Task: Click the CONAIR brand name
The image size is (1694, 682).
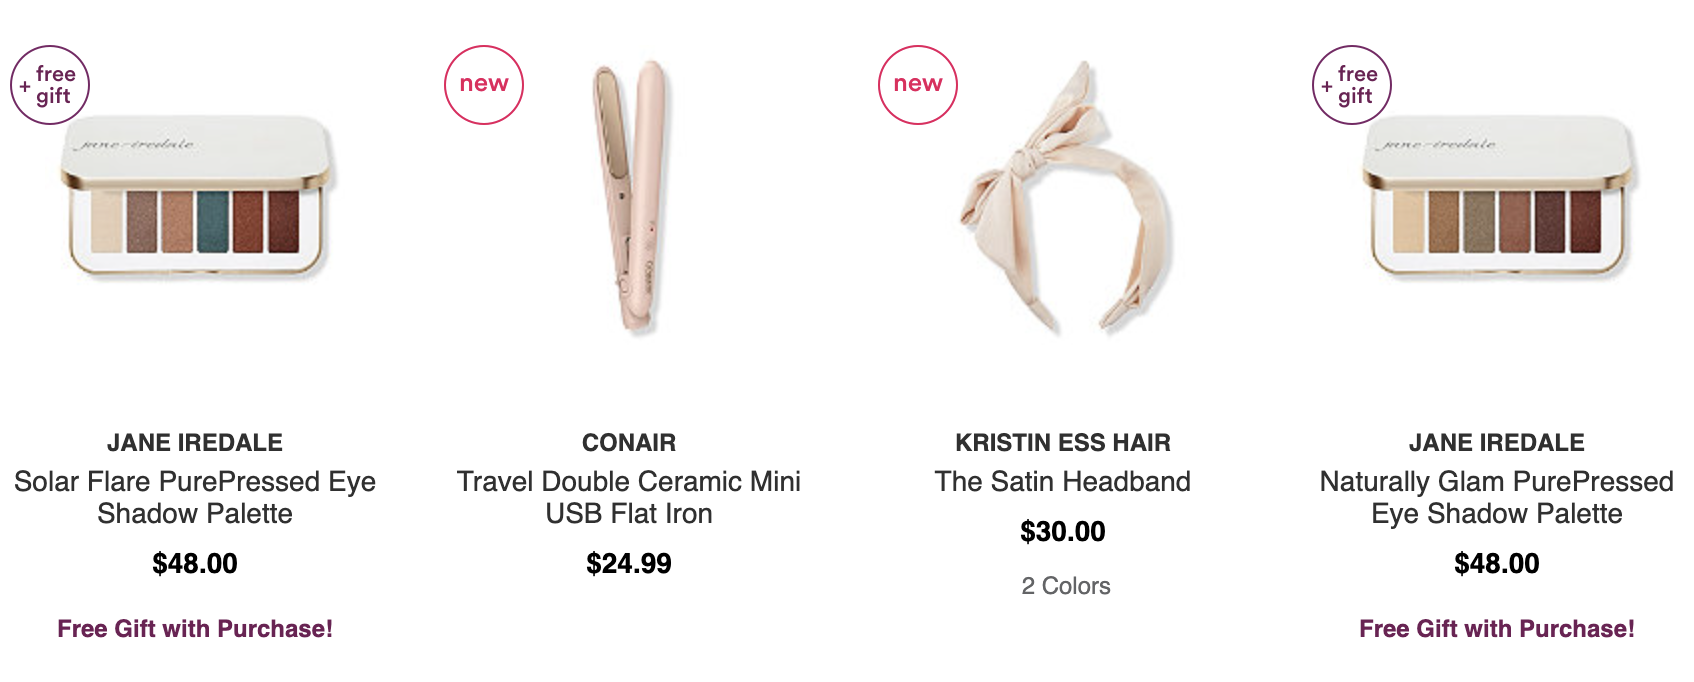Action: pyautogui.click(x=629, y=443)
